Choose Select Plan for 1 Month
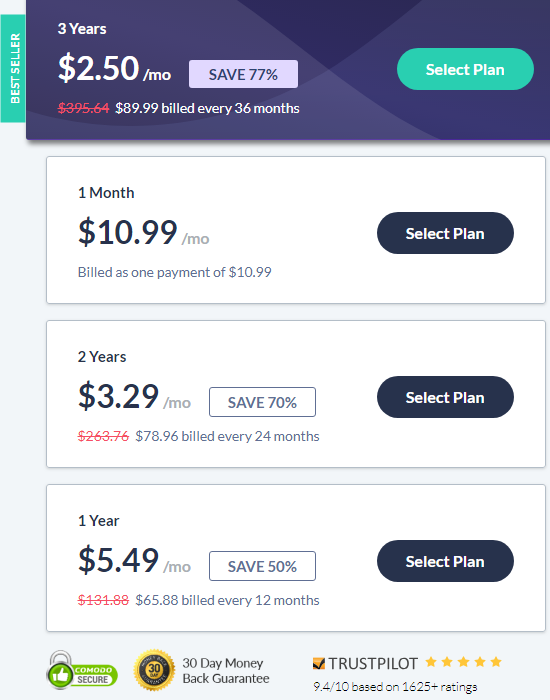The width and height of the screenshot is (550, 700). (445, 233)
